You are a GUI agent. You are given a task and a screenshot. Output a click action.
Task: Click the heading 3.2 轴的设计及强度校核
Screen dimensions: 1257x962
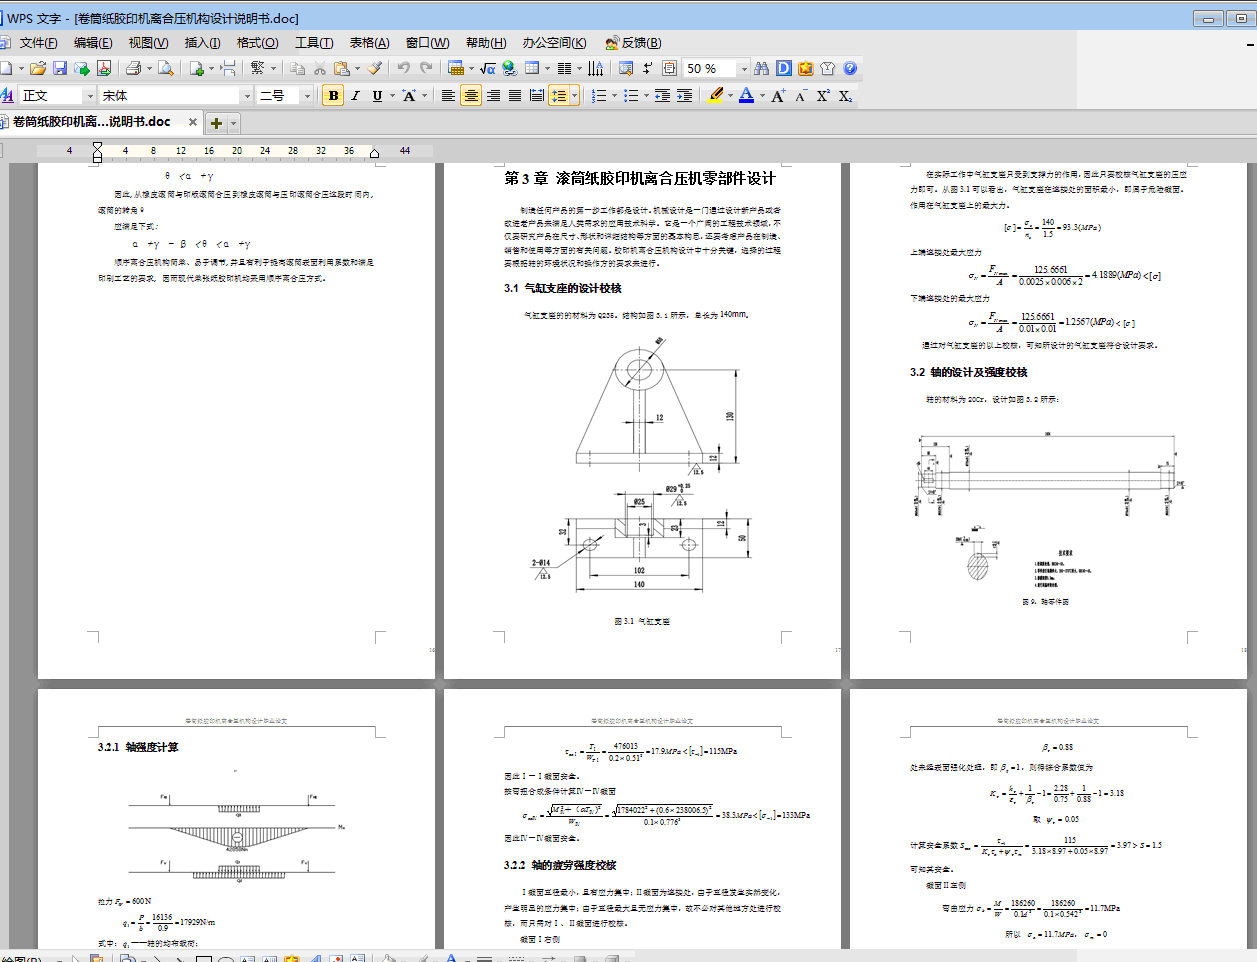tap(968, 372)
